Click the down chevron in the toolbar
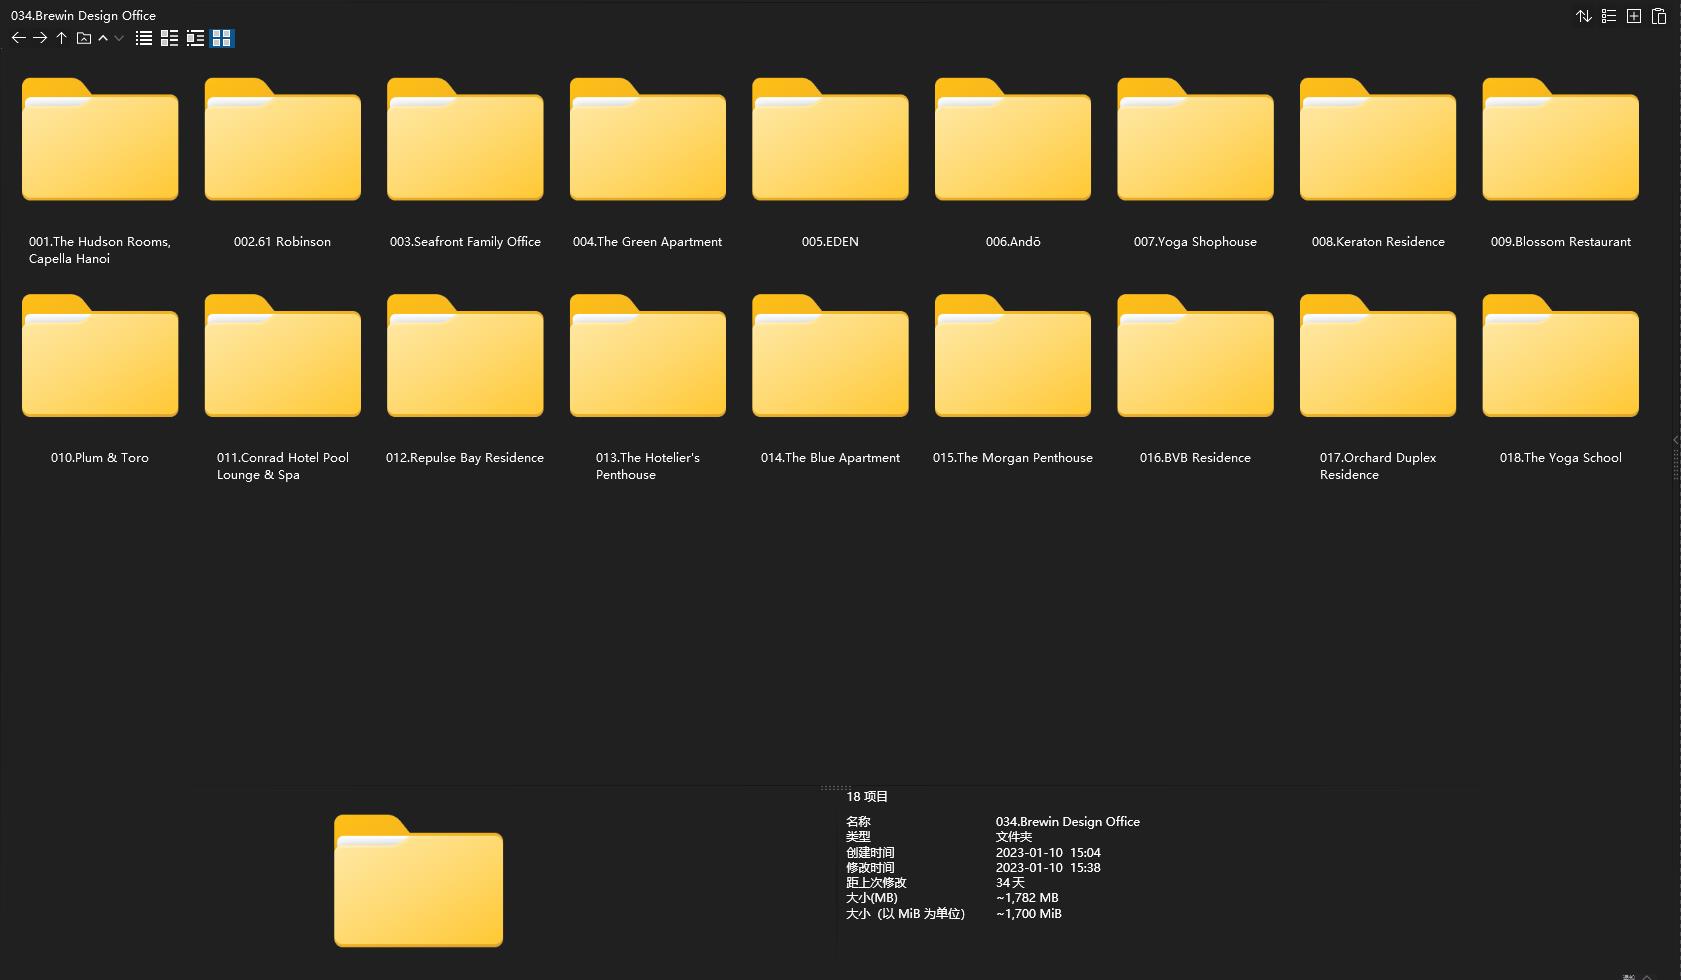 (x=119, y=38)
